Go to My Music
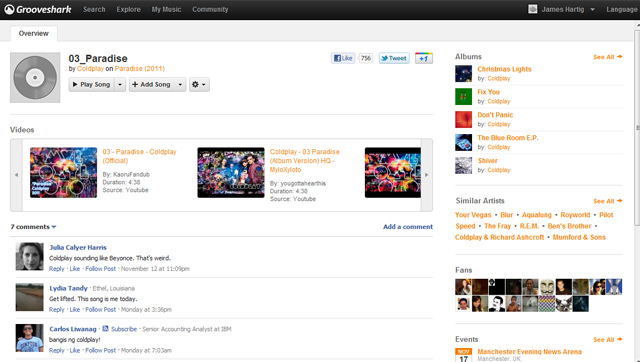 click(x=166, y=9)
